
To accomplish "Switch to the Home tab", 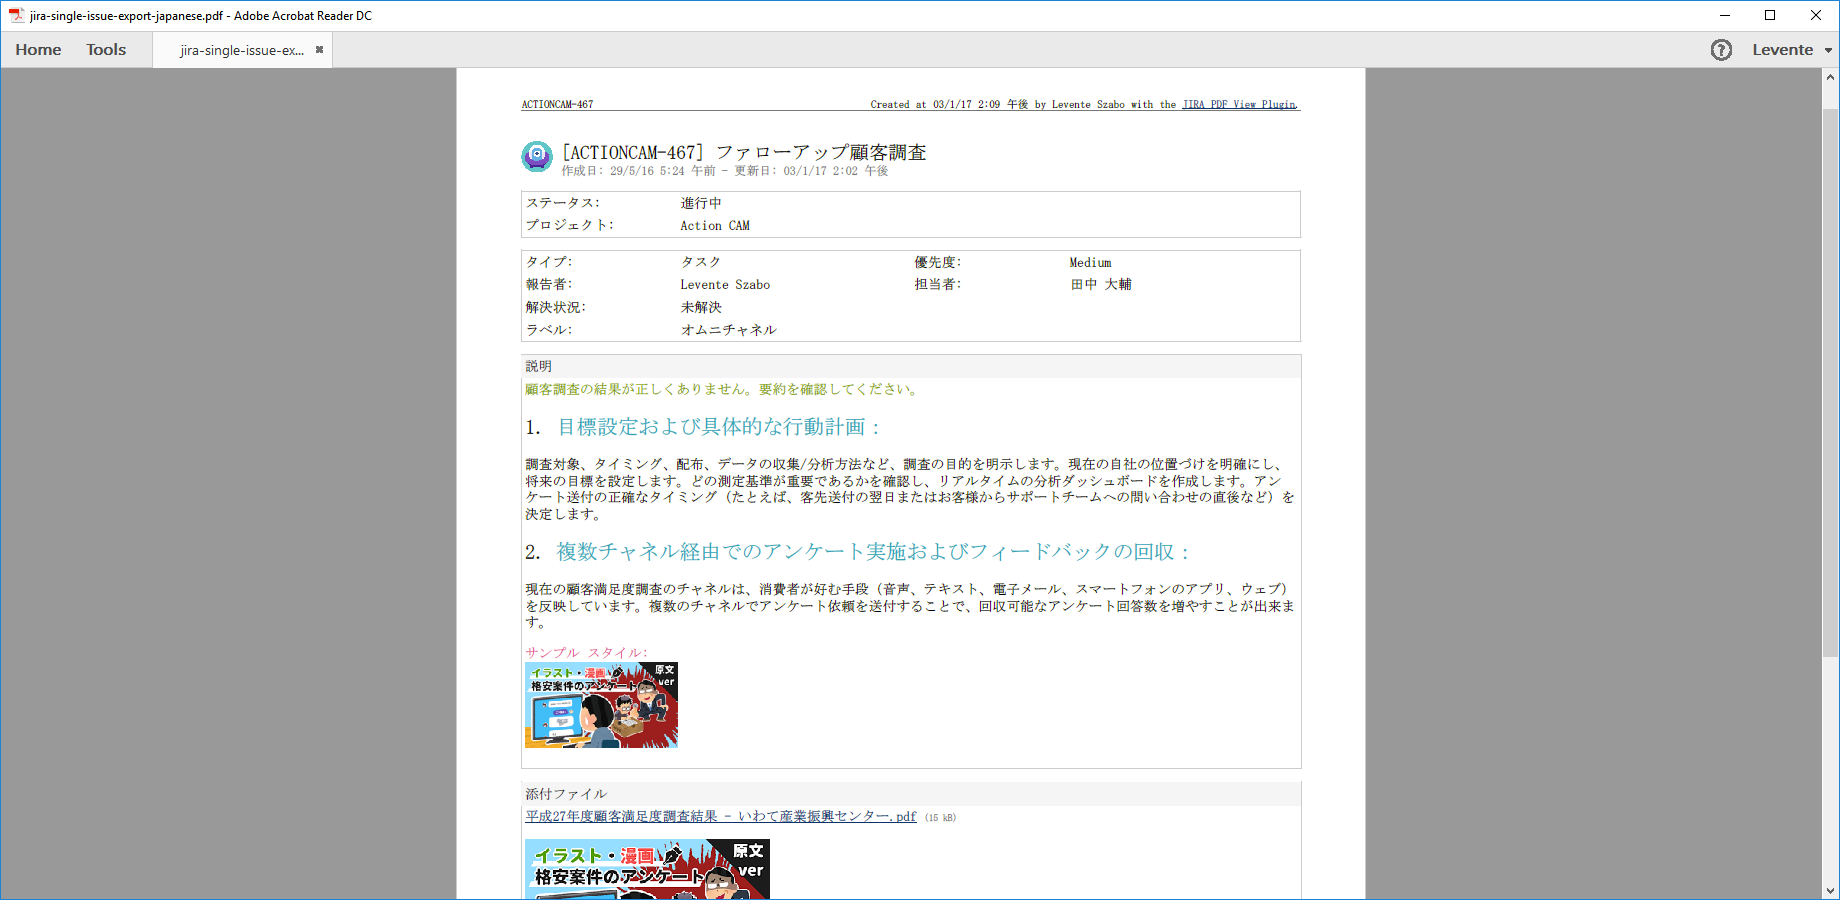I will pyautogui.click(x=38, y=50).
